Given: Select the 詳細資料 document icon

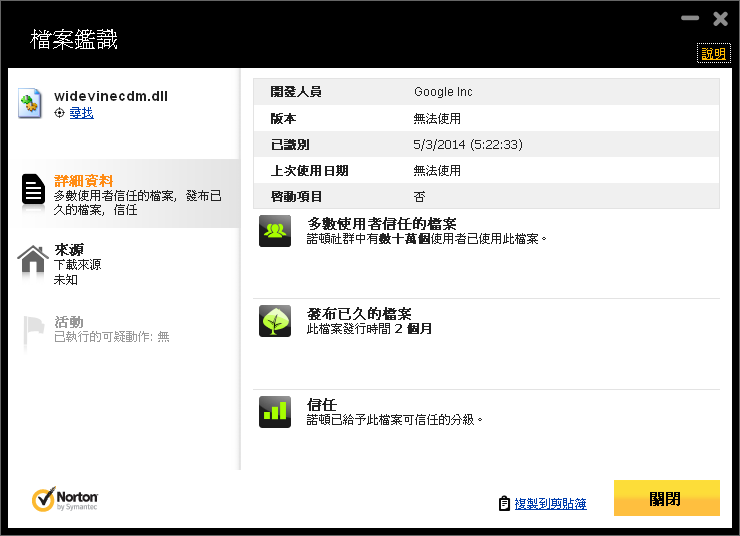Looking at the screenshot, I should click(x=34, y=190).
